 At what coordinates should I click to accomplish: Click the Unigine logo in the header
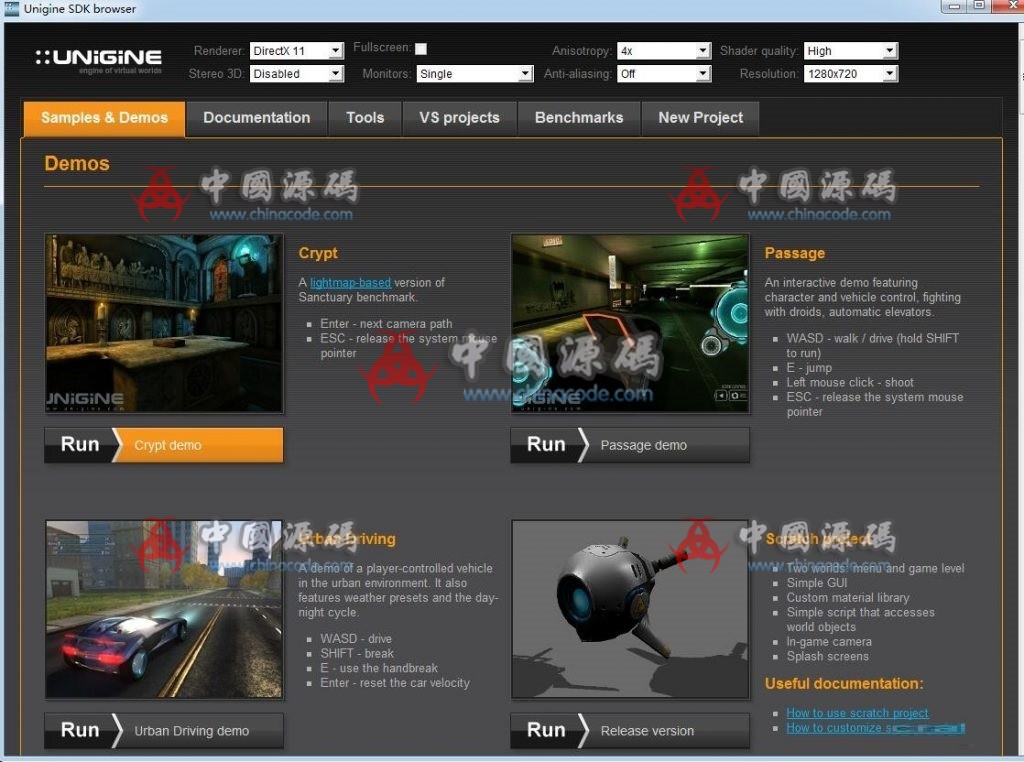[99, 61]
